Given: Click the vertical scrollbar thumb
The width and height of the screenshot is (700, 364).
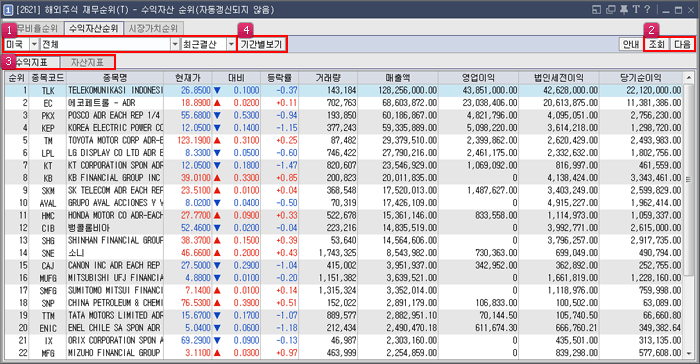Looking at the screenshot, I should pos(689,180).
